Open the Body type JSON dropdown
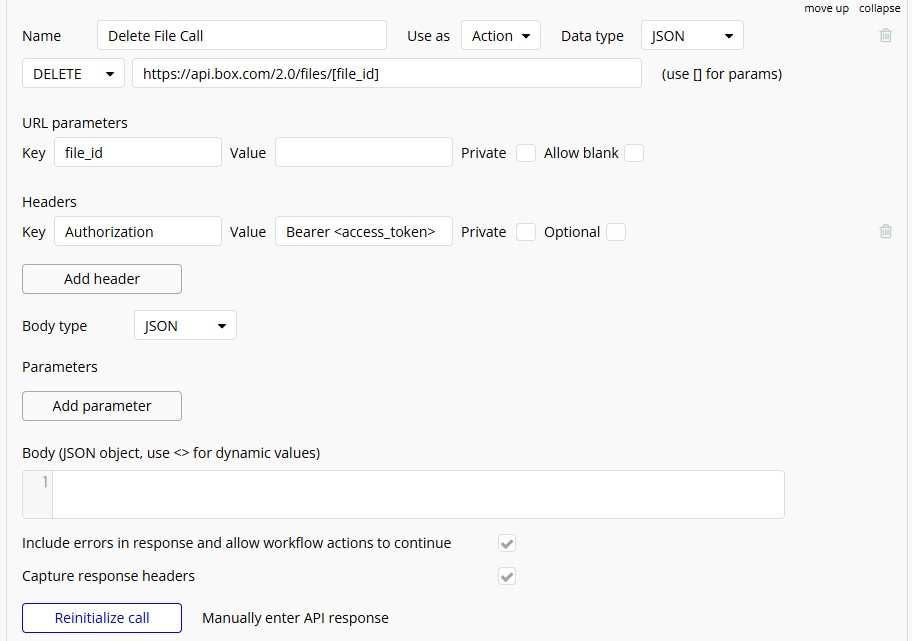Screen dimensions: 912x641 (x=185, y=325)
